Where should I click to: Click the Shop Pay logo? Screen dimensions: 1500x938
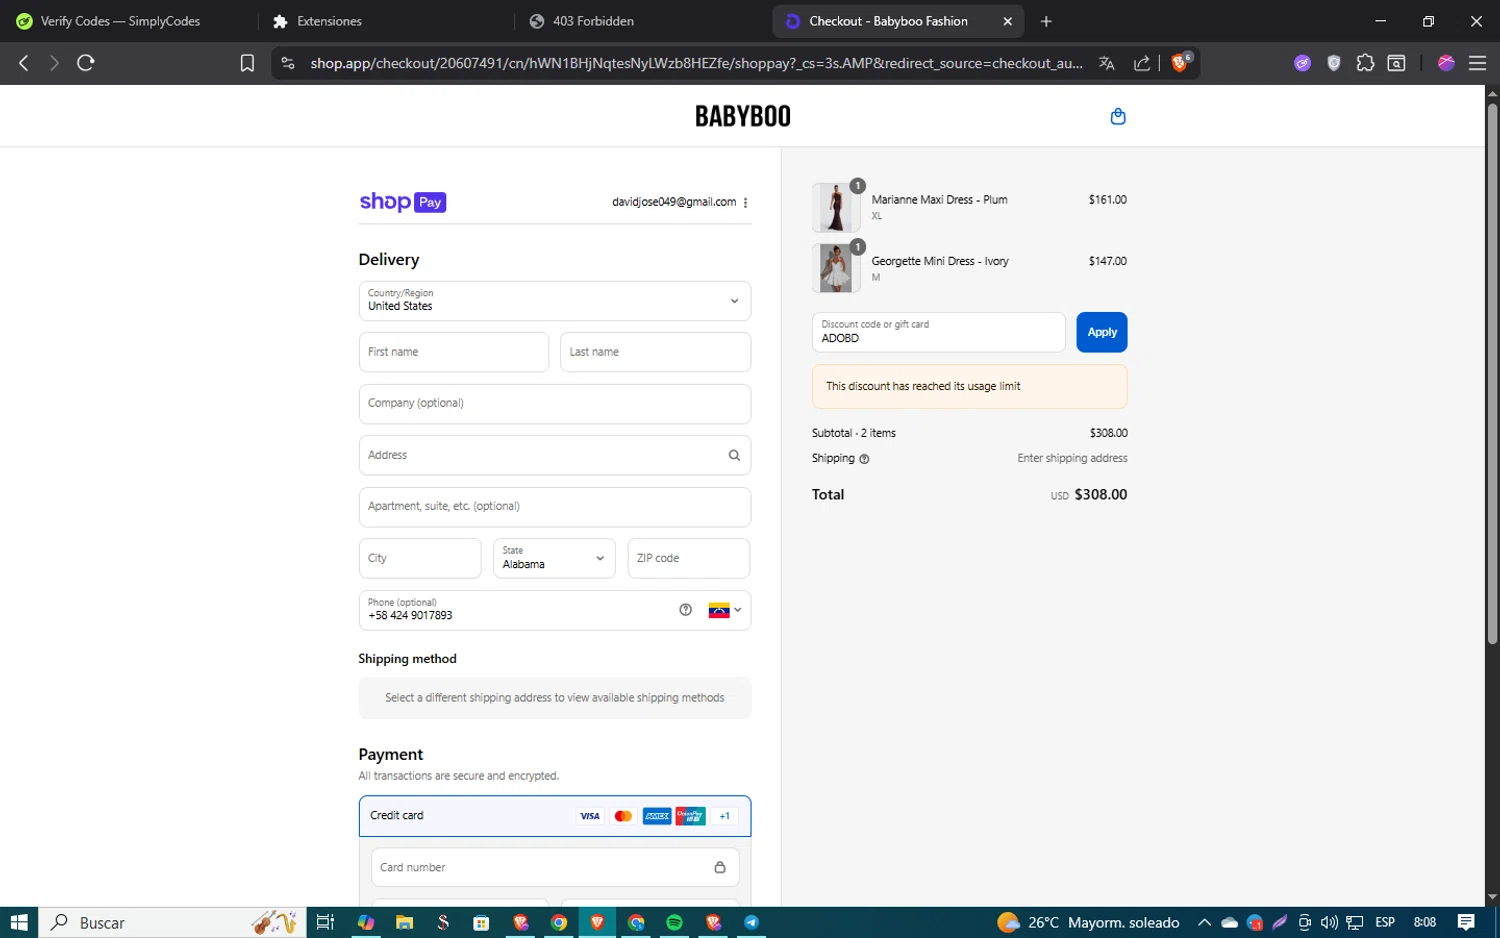(x=402, y=202)
